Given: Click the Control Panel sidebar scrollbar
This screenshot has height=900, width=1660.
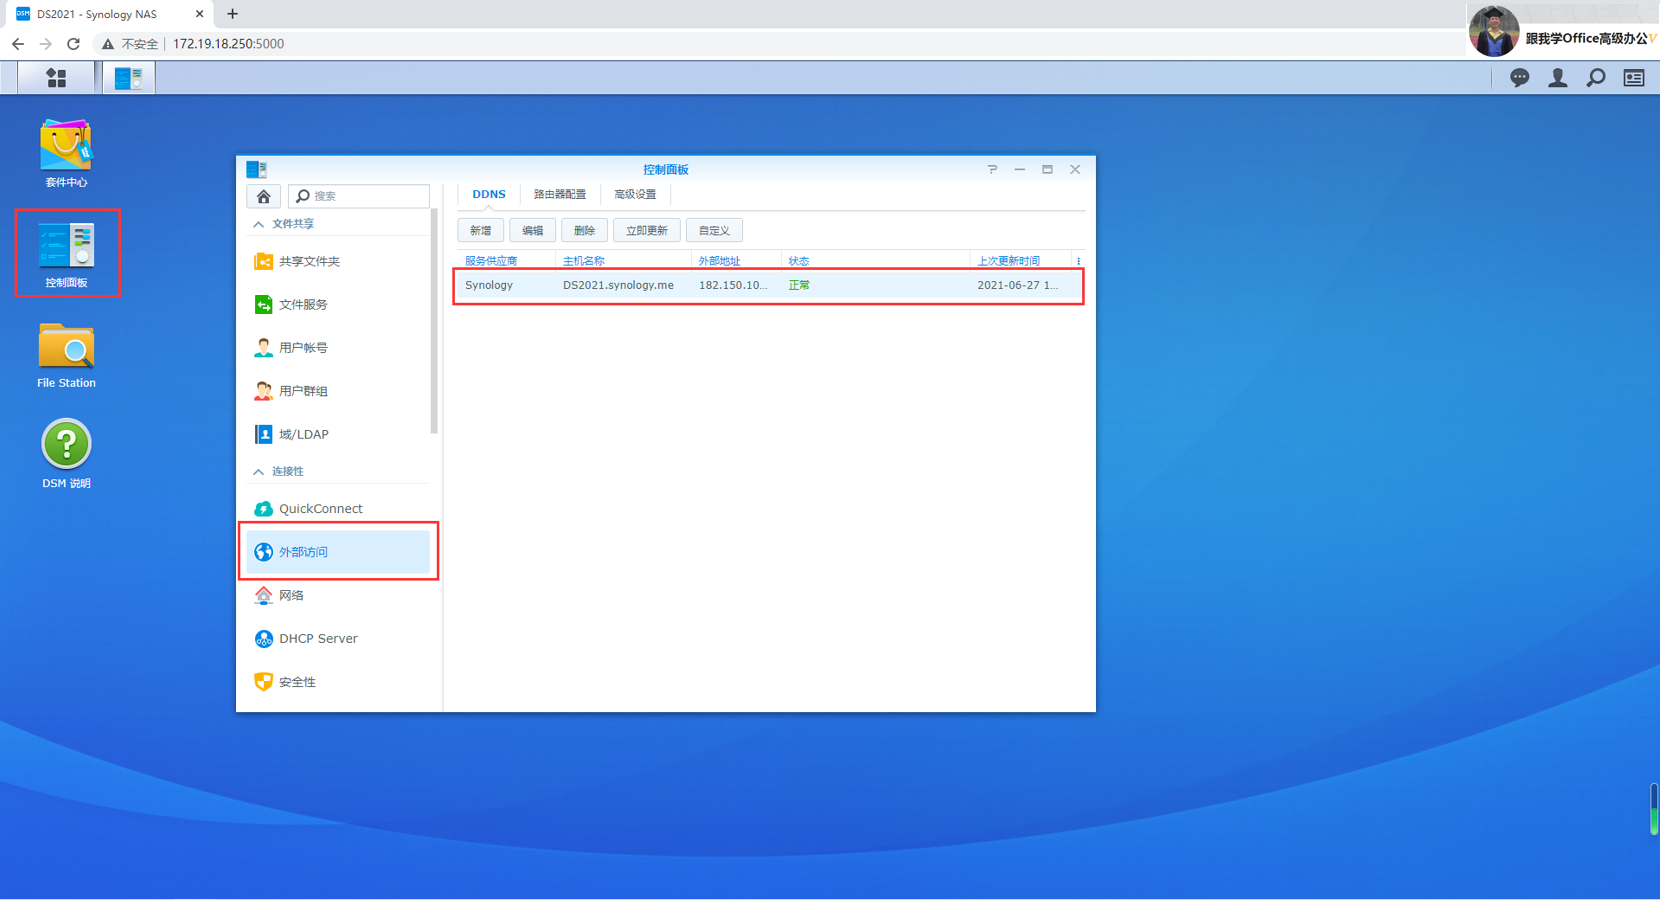Looking at the screenshot, I should pyautogui.click(x=434, y=322).
